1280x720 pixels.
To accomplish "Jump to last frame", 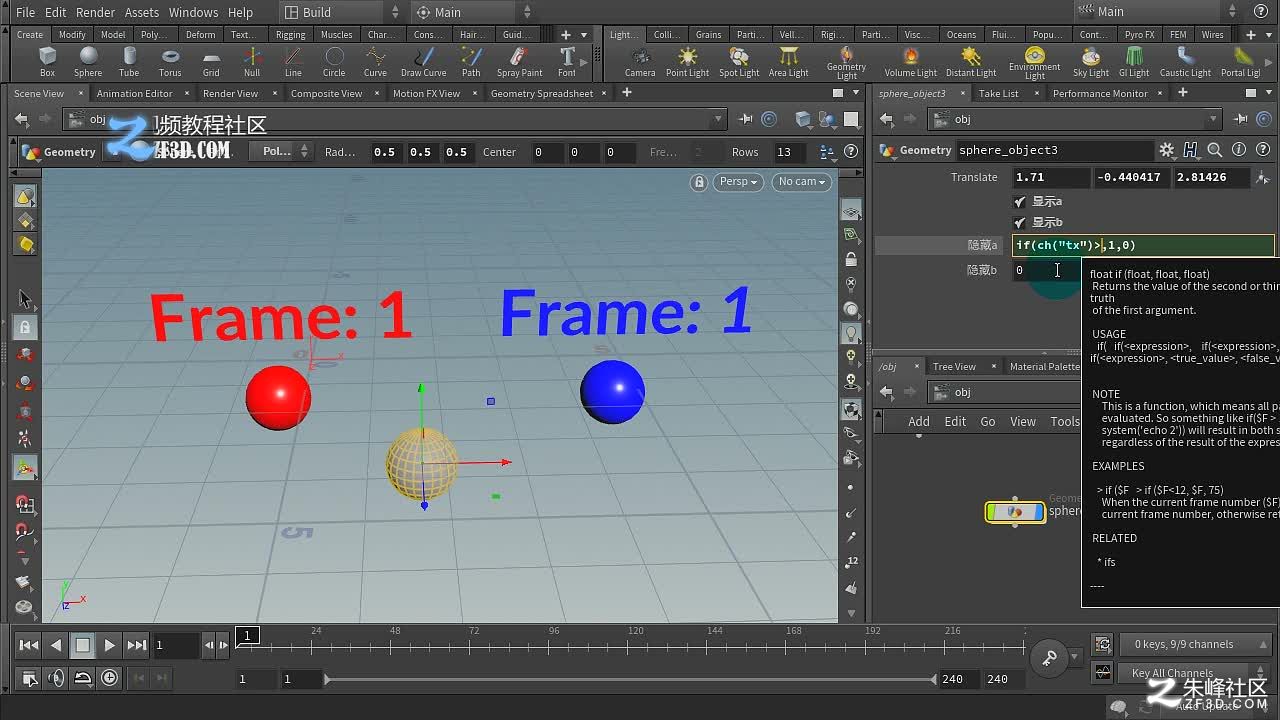I will [136, 645].
